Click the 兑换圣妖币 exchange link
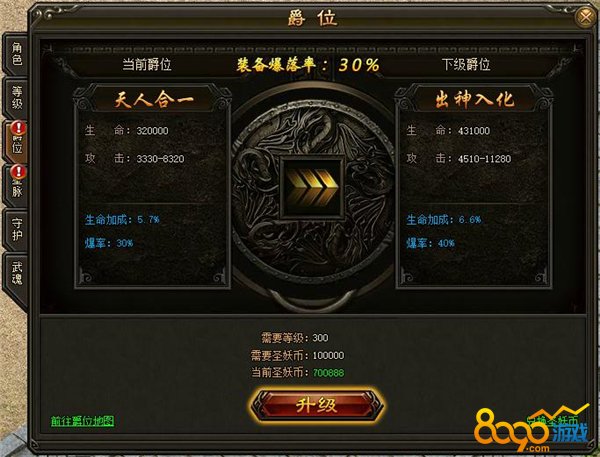The height and width of the screenshot is (457, 600). (x=552, y=420)
